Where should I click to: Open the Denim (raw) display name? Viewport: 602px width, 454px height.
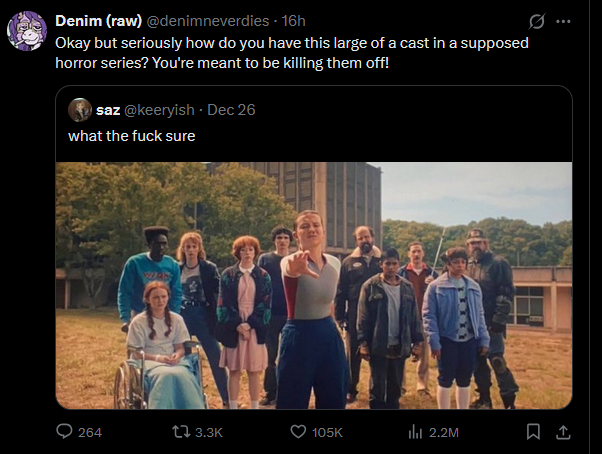click(99, 21)
